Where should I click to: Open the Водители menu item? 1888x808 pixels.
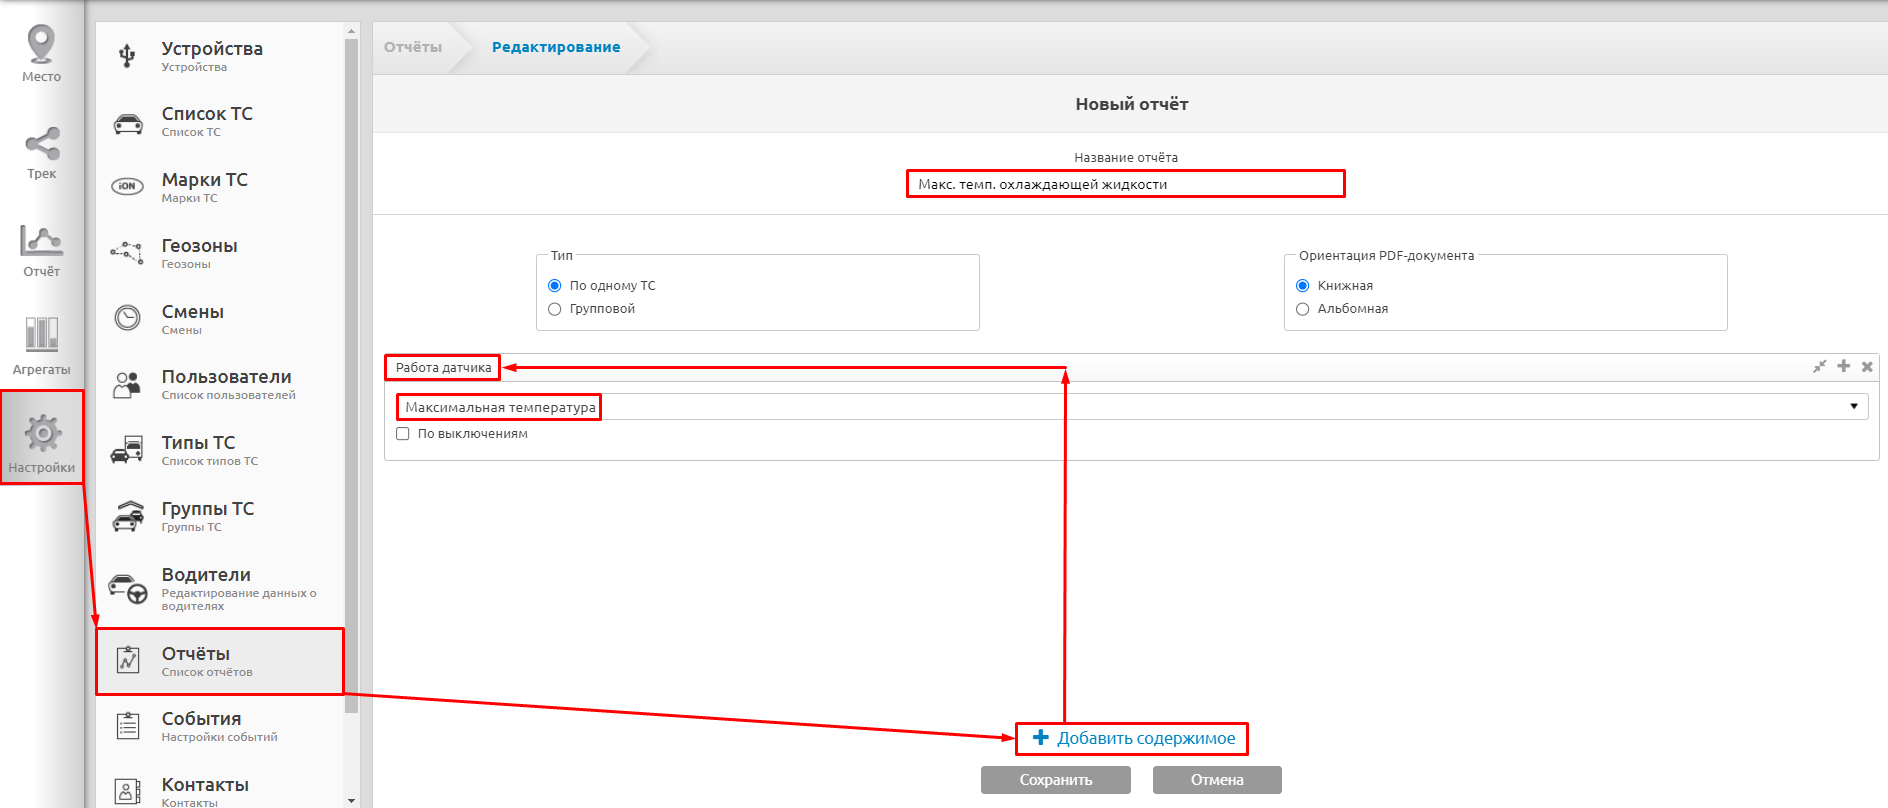(220, 589)
